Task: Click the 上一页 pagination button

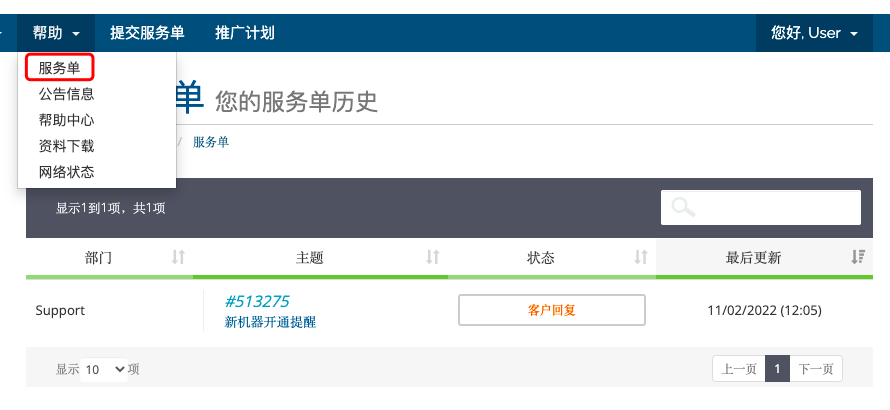Action: (x=738, y=369)
